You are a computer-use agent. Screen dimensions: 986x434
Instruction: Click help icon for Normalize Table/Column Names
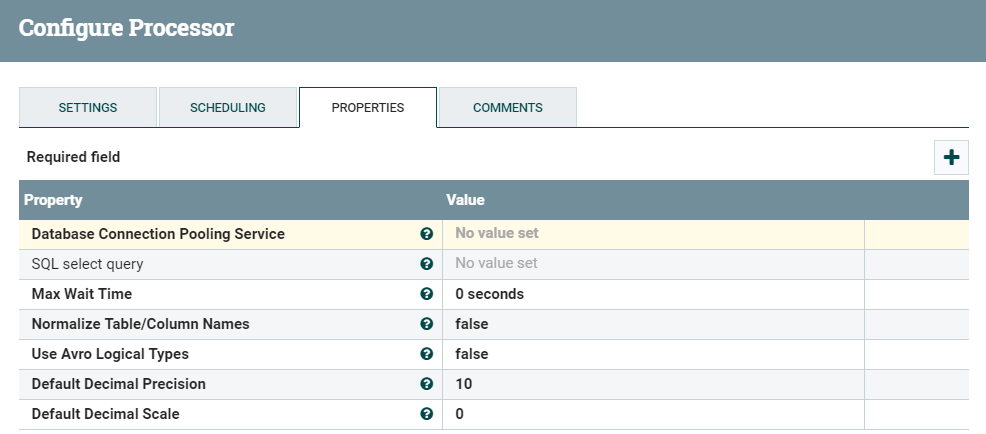[x=427, y=324]
